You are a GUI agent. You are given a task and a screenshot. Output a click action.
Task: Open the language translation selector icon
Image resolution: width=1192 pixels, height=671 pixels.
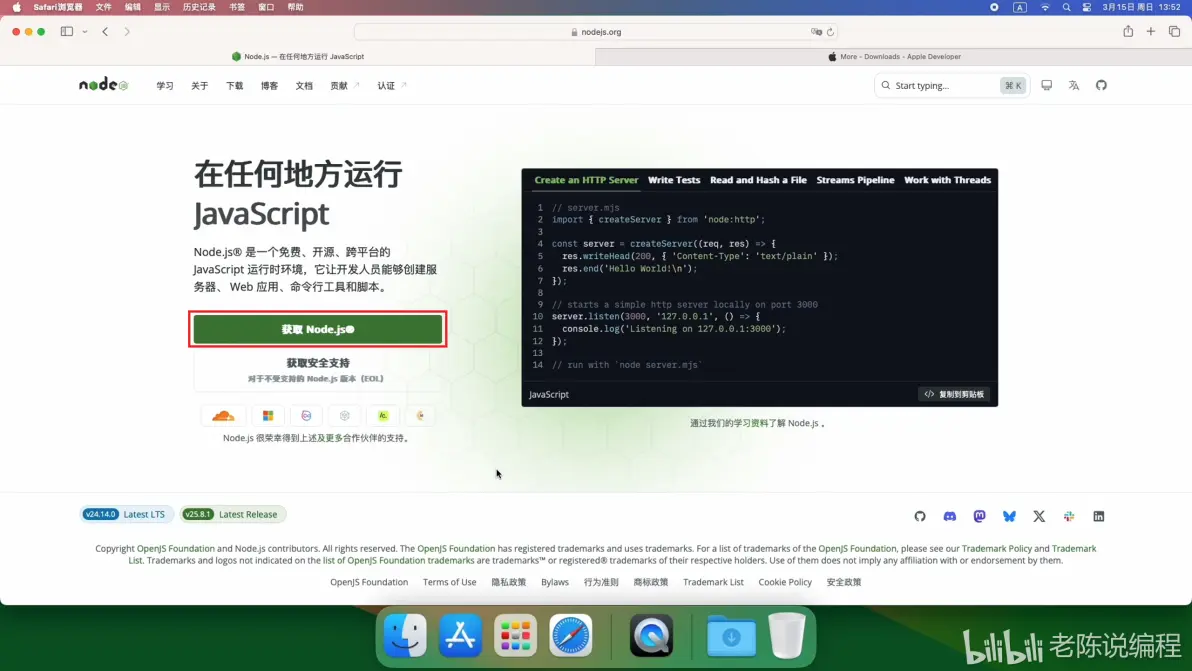pyautogui.click(x=1073, y=85)
